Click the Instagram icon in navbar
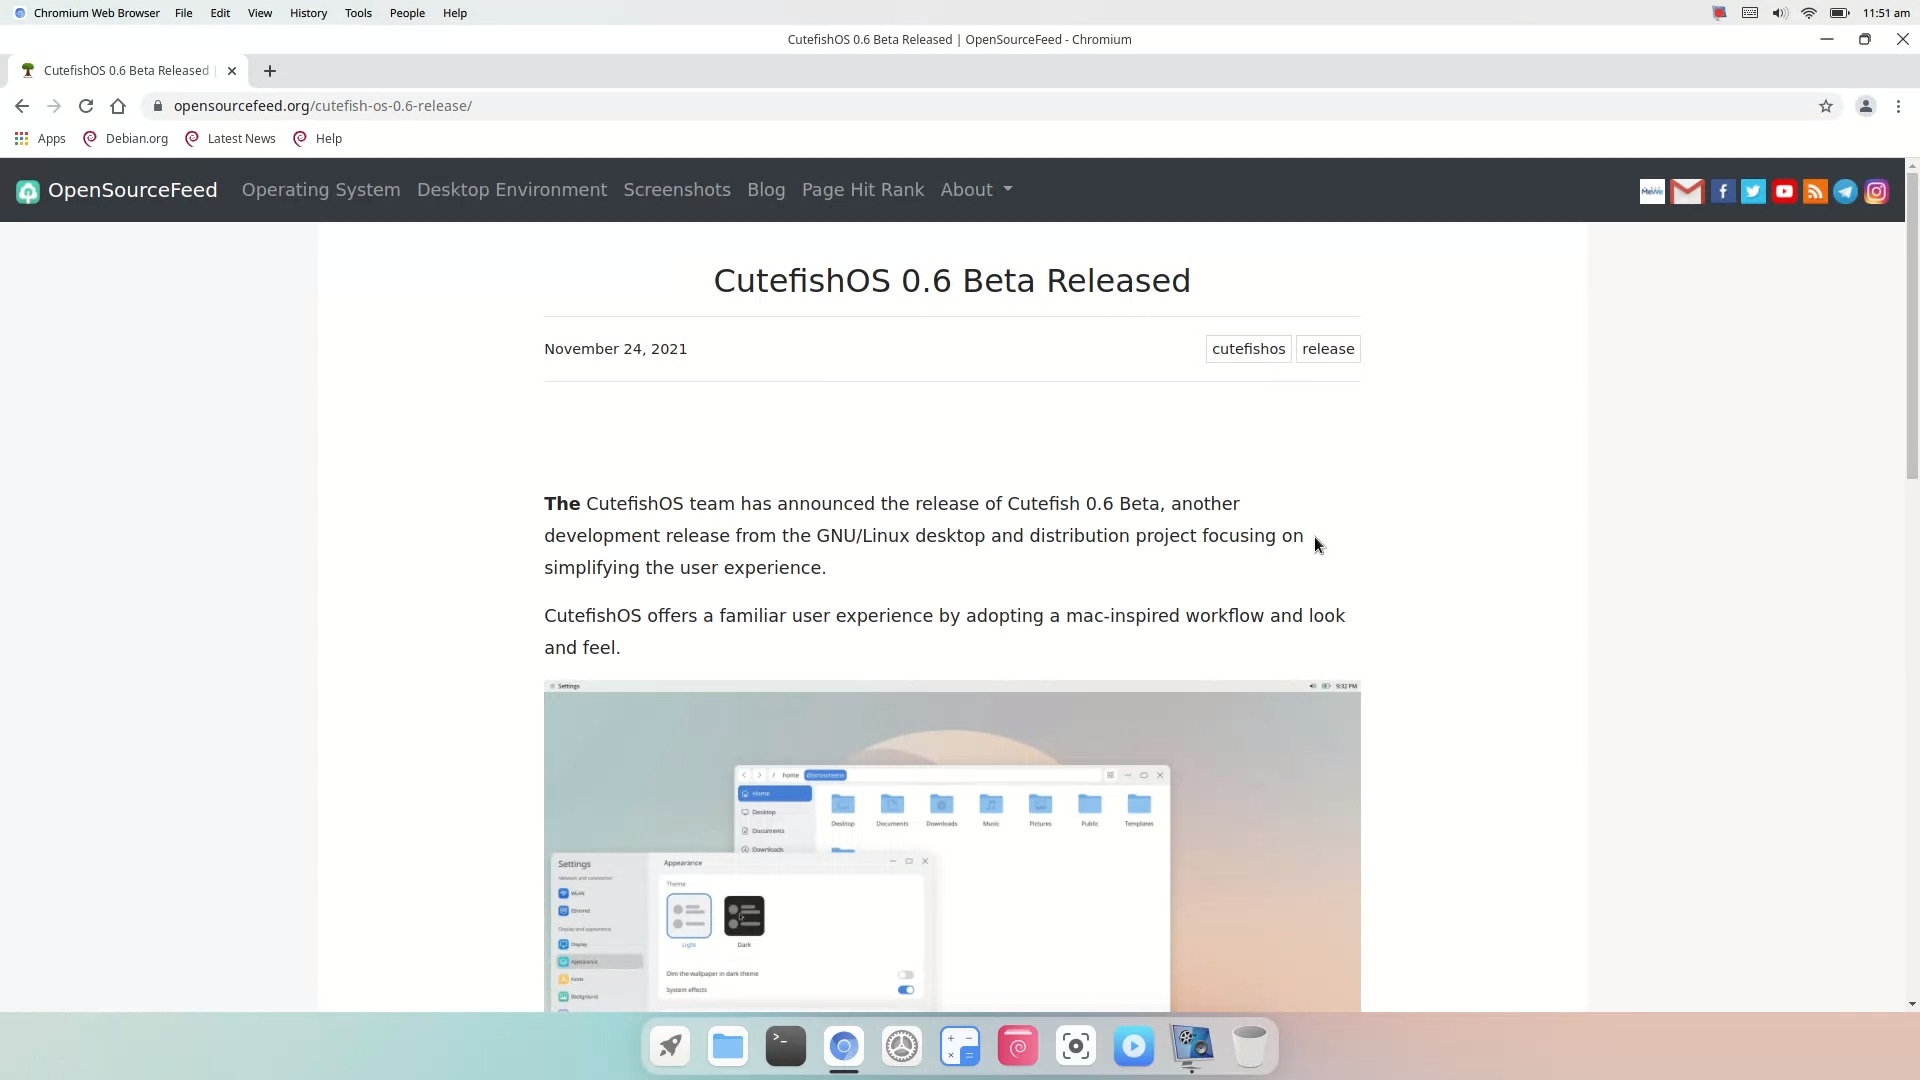This screenshot has width=1920, height=1080. coord(1877,191)
